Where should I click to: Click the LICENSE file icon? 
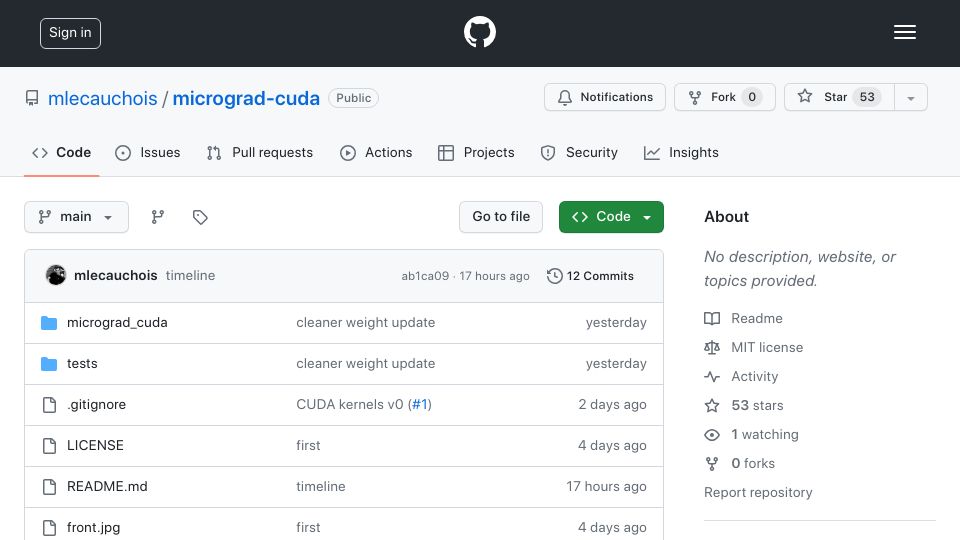point(49,446)
